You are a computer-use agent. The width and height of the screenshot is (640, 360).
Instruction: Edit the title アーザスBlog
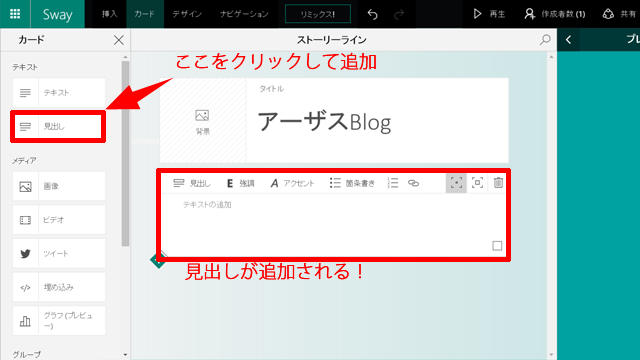(324, 122)
